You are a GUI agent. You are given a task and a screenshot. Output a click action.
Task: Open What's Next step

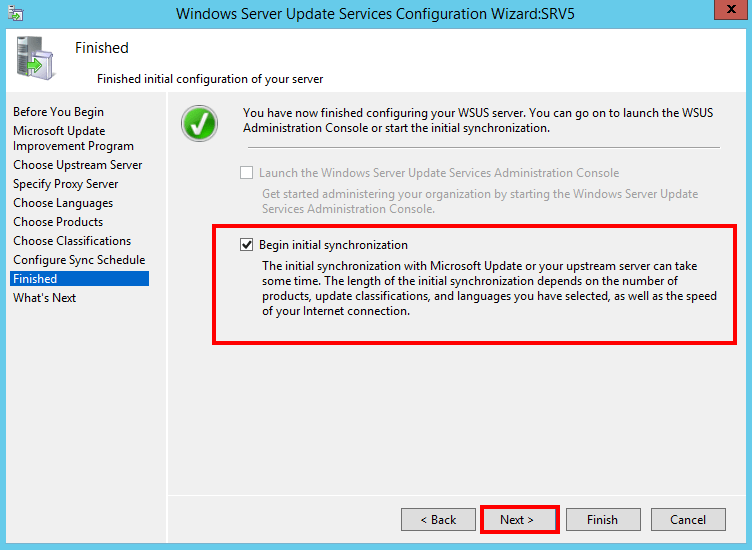pyautogui.click(x=45, y=298)
